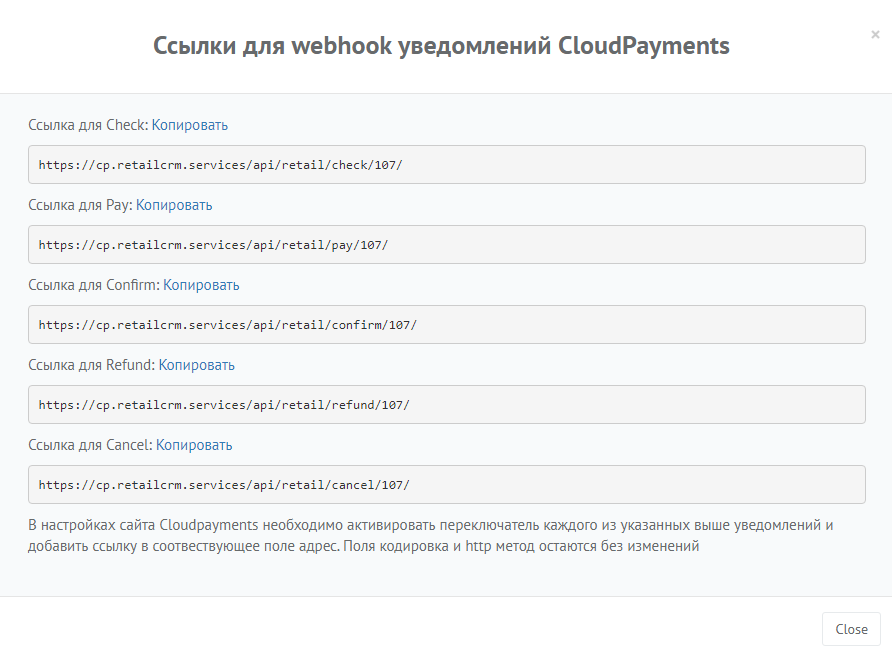Screen dimensions: 892x656
Task: Click the Cloudpayments settings instruction paragraph
Action: point(431,535)
